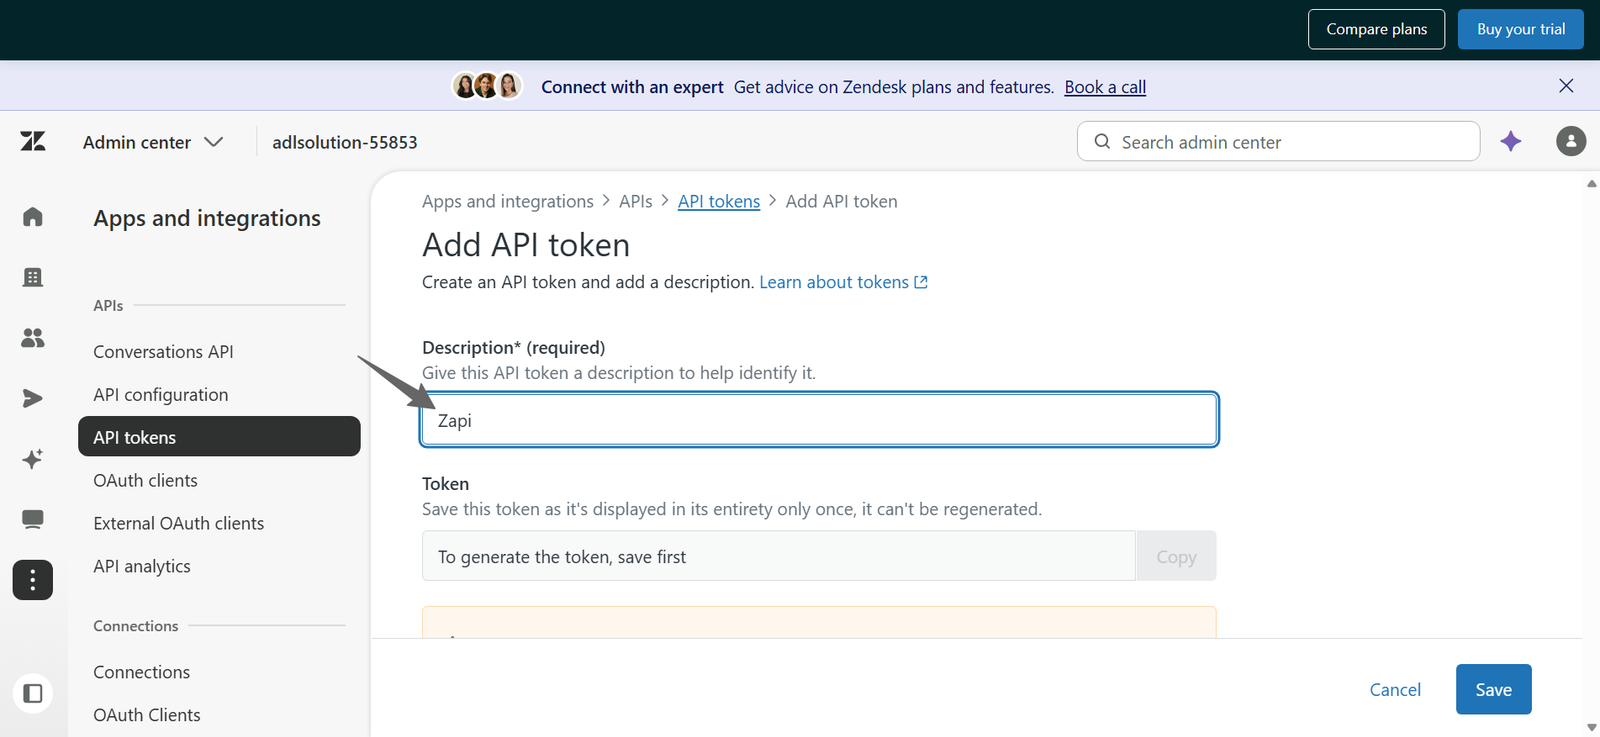
Task: Click the Compare plans button
Action: tap(1376, 29)
